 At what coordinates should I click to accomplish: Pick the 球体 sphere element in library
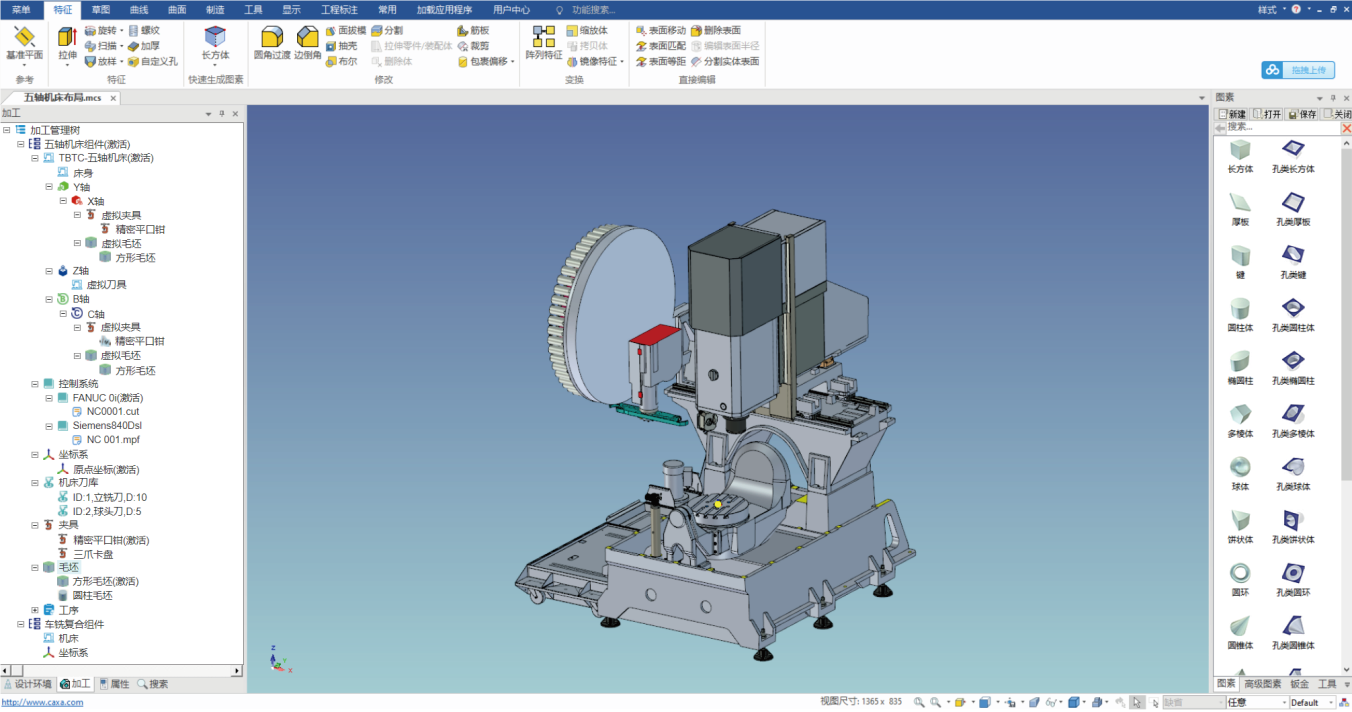click(x=1240, y=468)
